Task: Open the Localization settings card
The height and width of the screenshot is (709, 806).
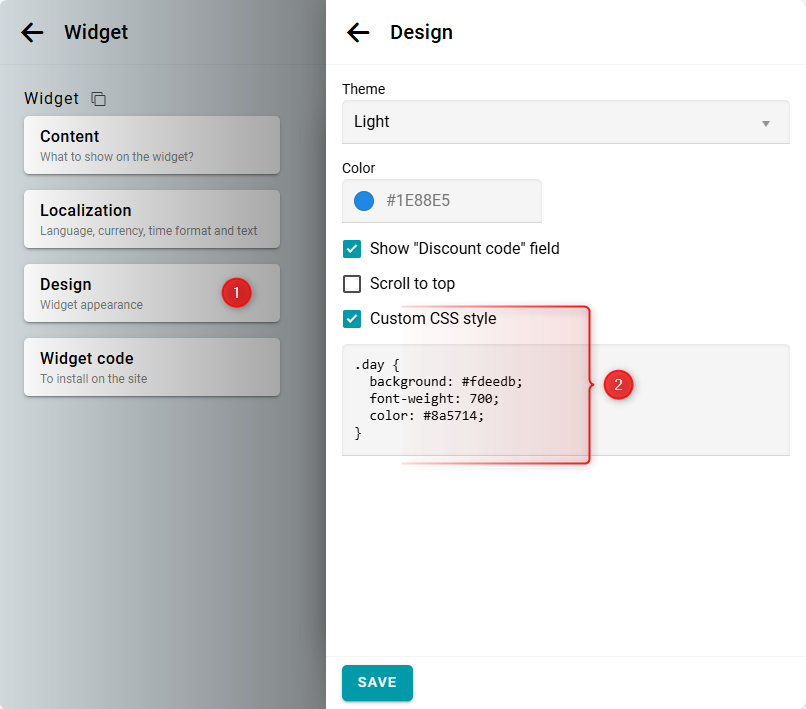Action: point(151,219)
